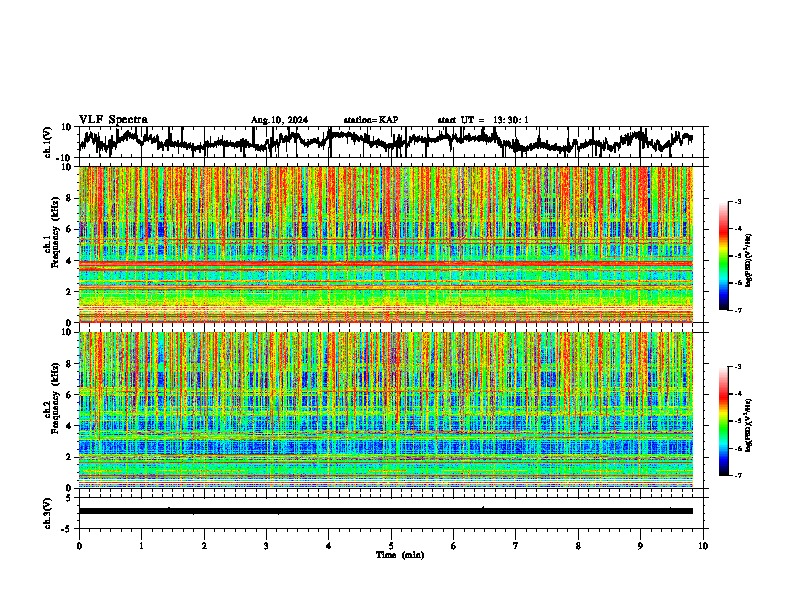The image size is (792, 612).
Task: Click the 6 kHz tick on ch.2 frequency axis
Action: 69,395
